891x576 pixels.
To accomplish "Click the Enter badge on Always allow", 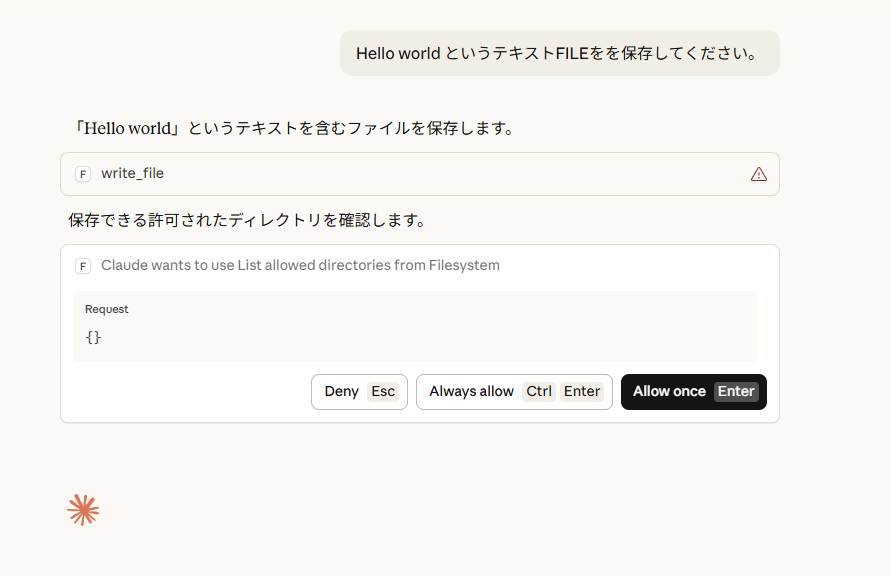I will [x=582, y=392].
